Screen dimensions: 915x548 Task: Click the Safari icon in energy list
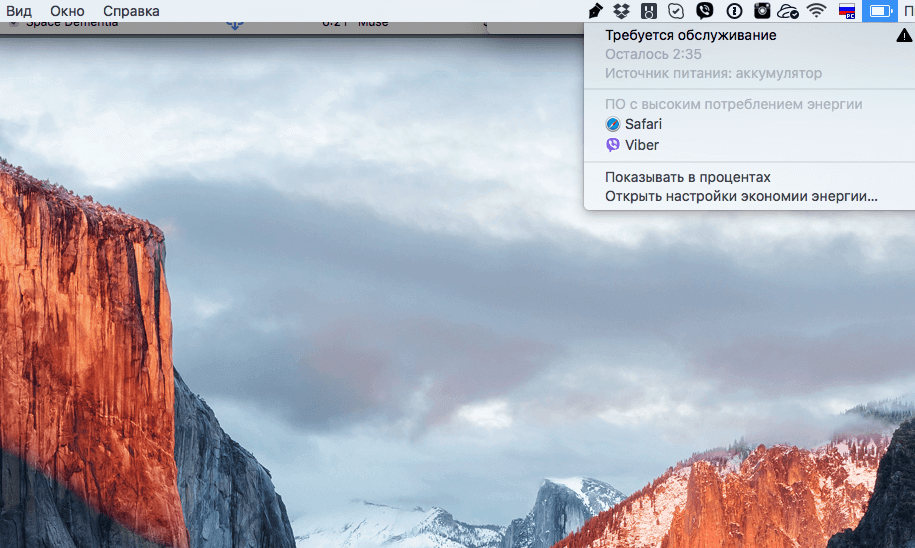click(x=613, y=124)
